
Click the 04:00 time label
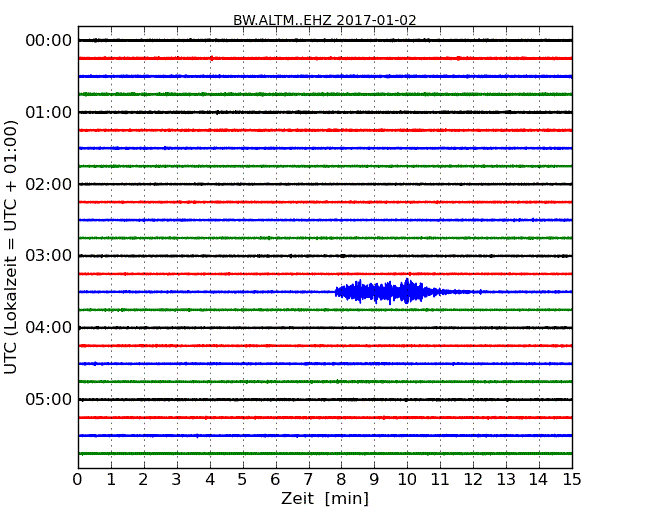coord(49,328)
